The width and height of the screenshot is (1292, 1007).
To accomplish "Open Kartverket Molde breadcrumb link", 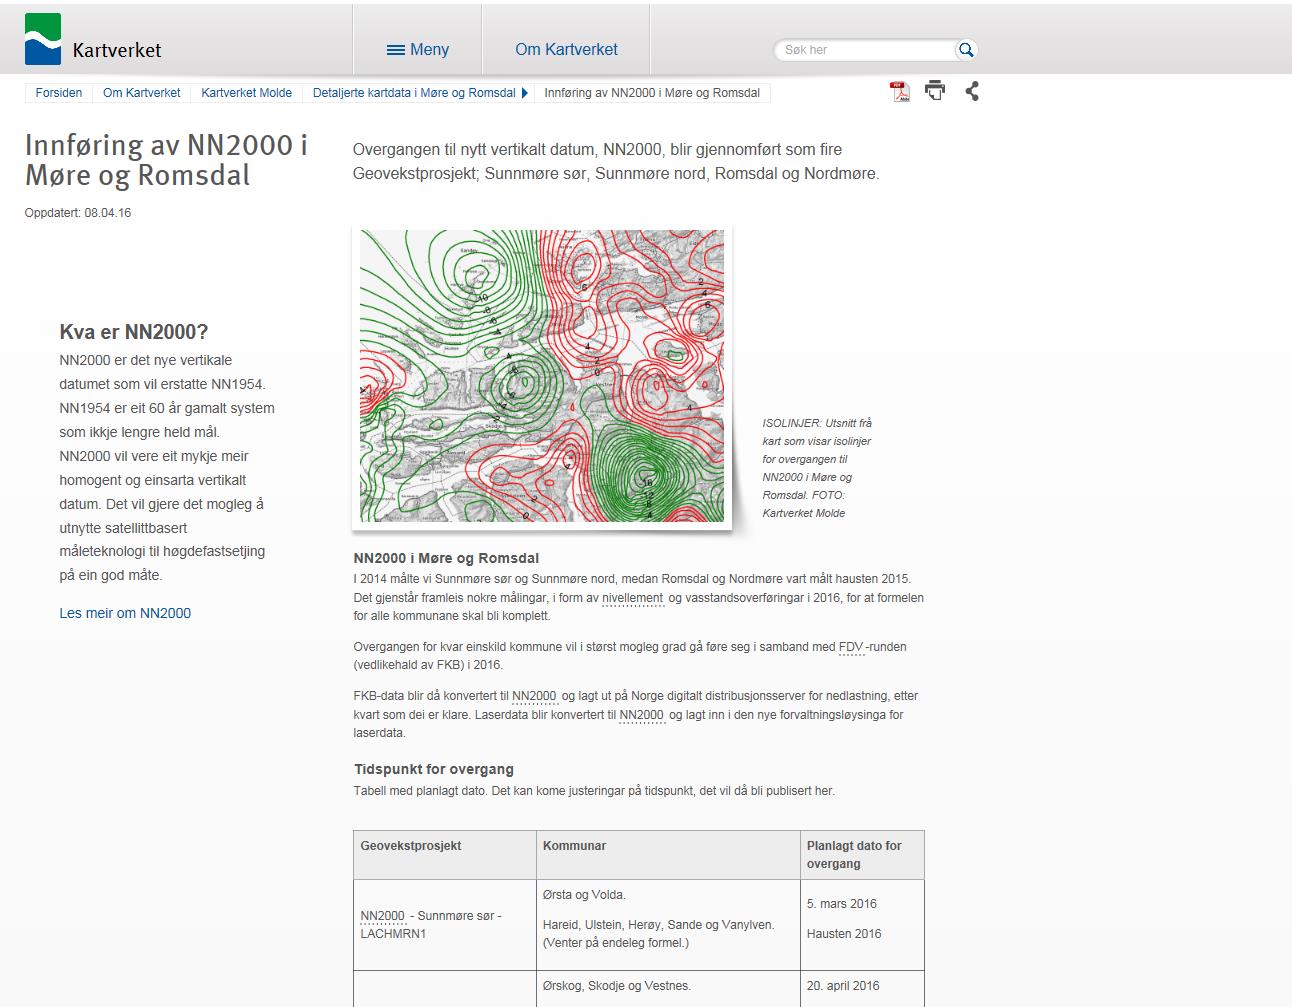I will 247,93.
